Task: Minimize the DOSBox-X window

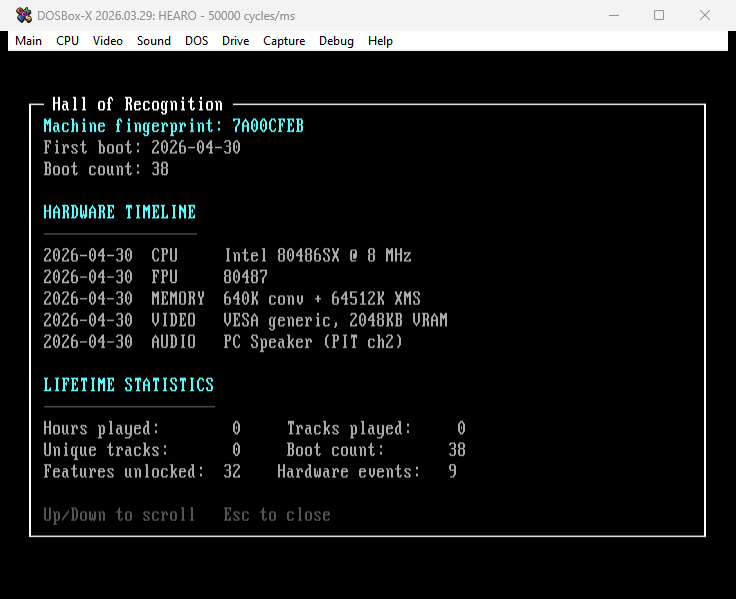Action: pyautogui.click(x=614, y=15)
